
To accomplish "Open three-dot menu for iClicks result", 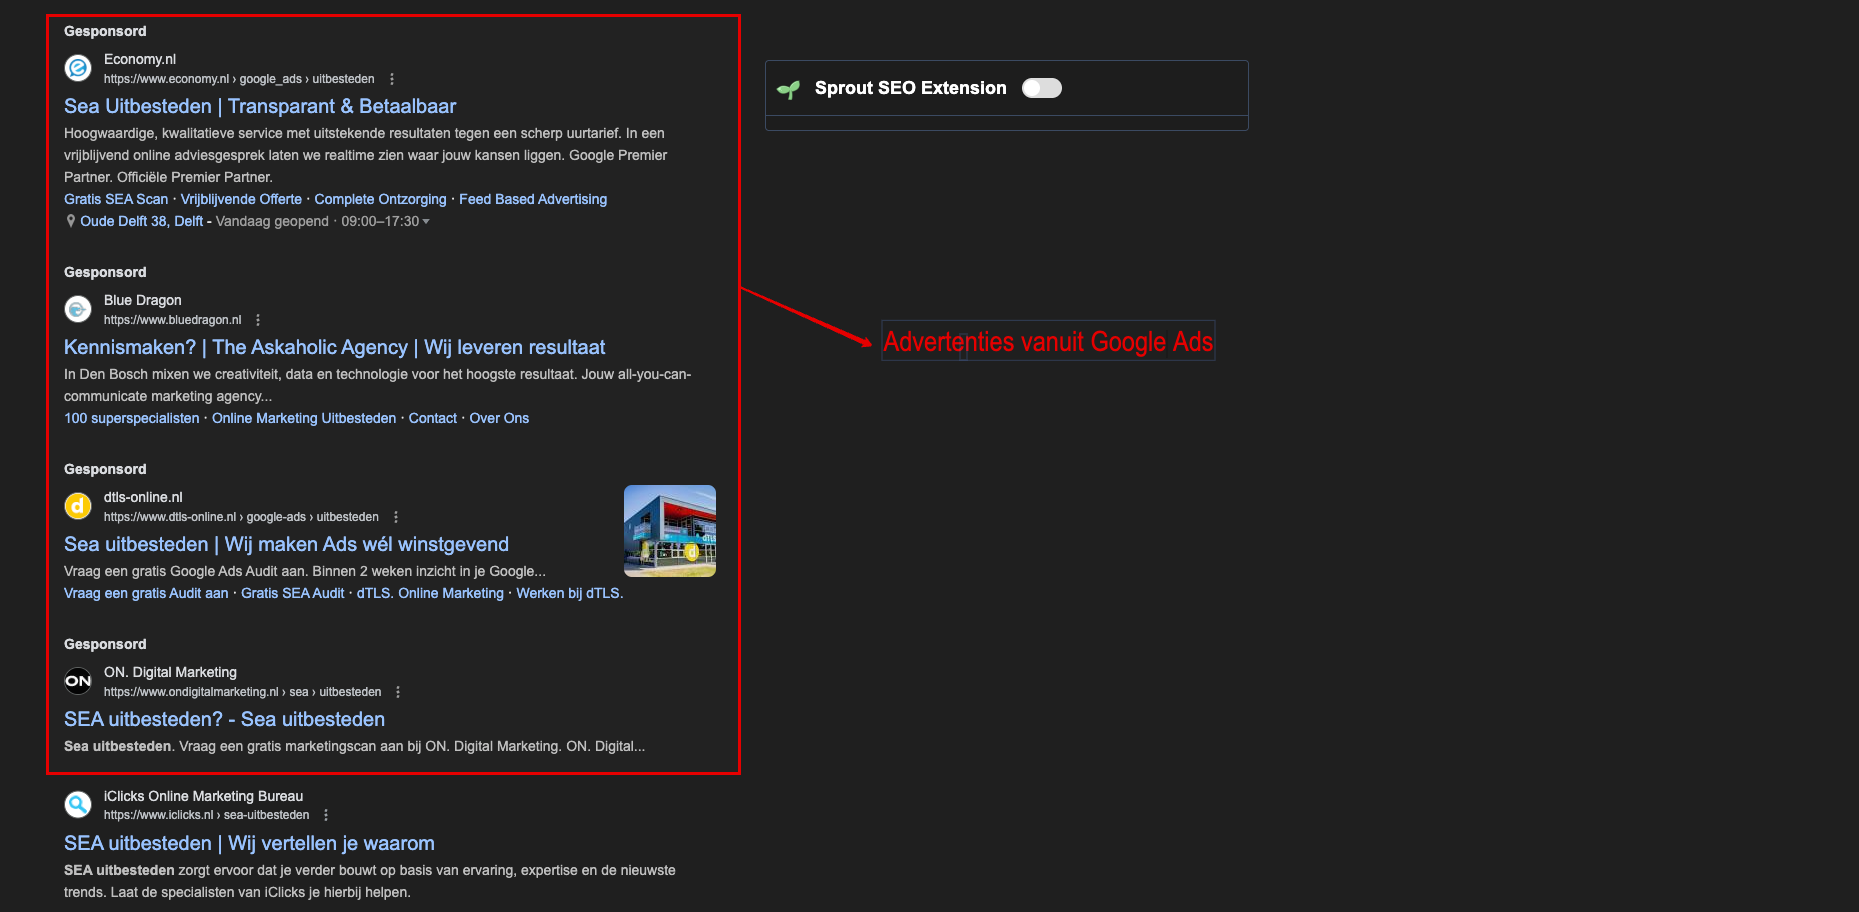I will coord(326,815).
